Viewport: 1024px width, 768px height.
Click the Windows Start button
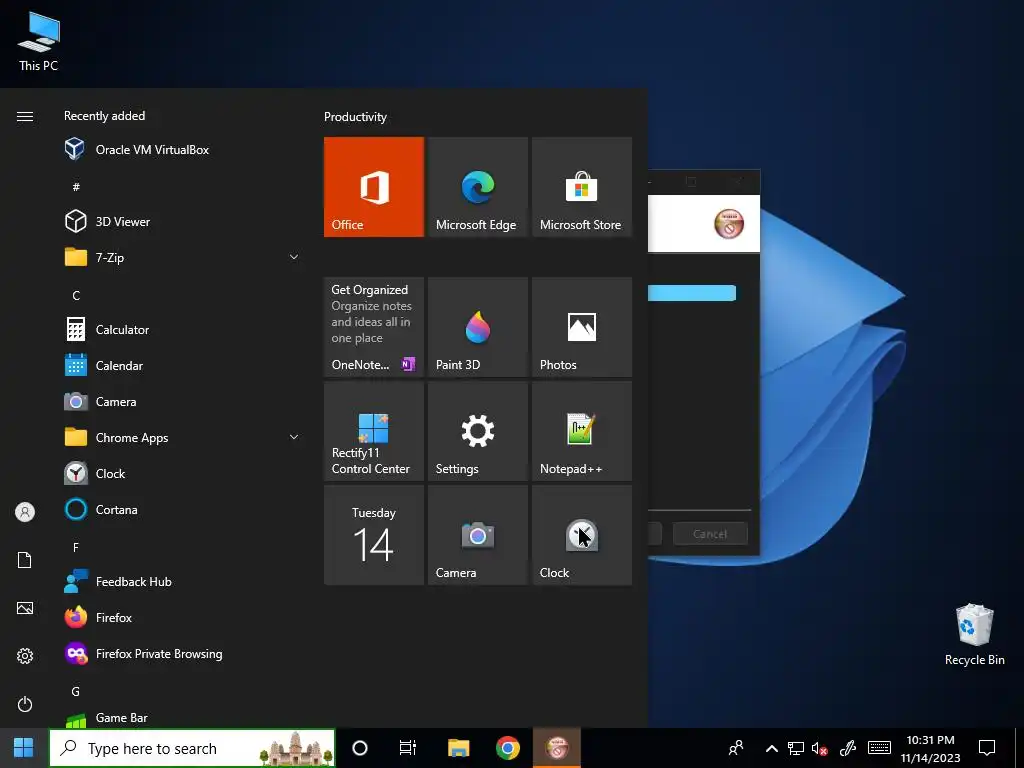click(x=24, y=748)
